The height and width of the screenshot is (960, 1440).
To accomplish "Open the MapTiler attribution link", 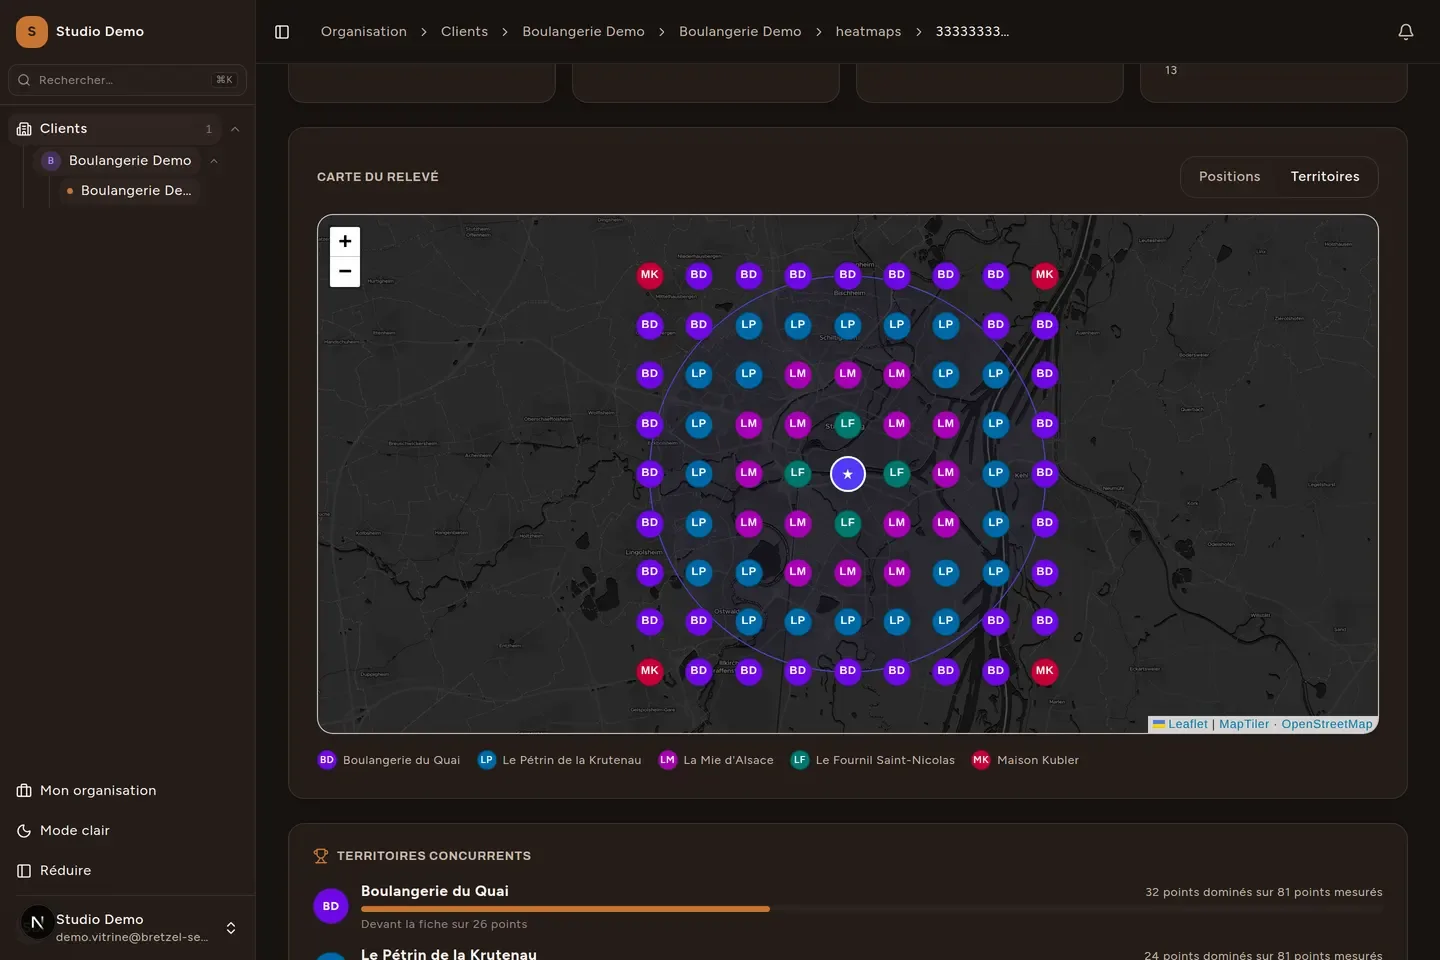I will point(1244,724).
